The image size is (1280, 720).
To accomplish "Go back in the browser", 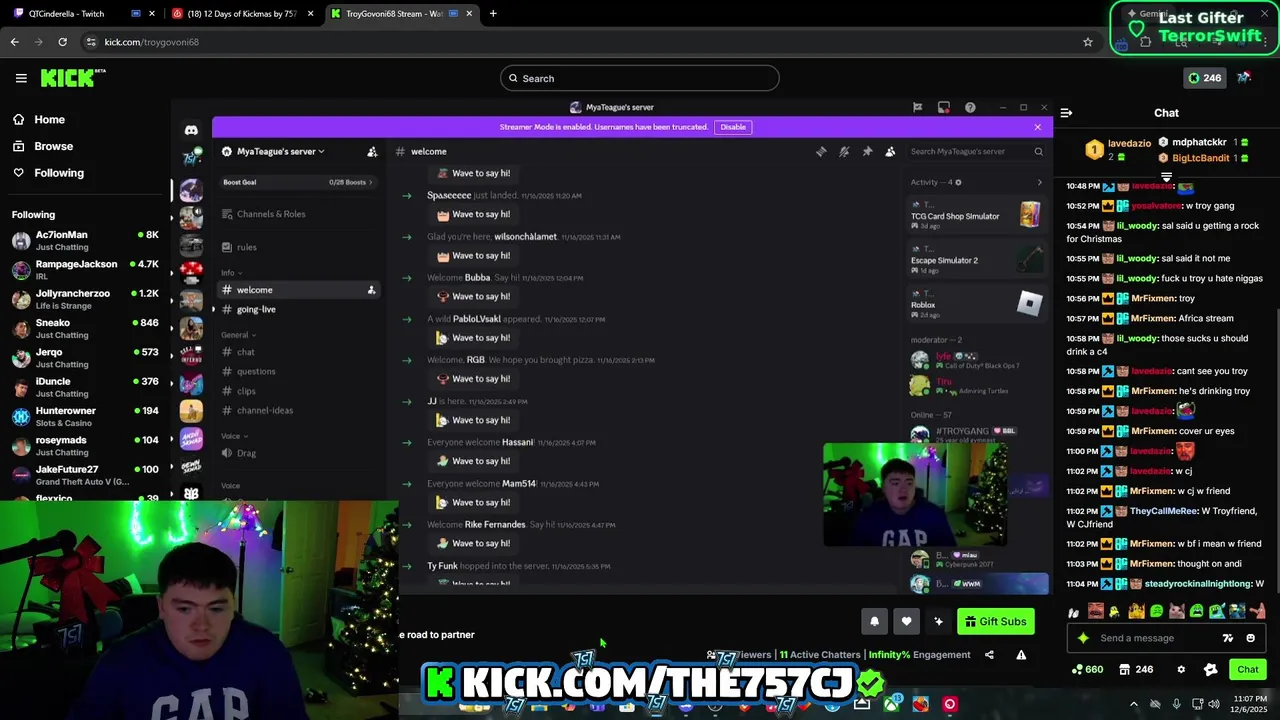I will tap(14, 42).
